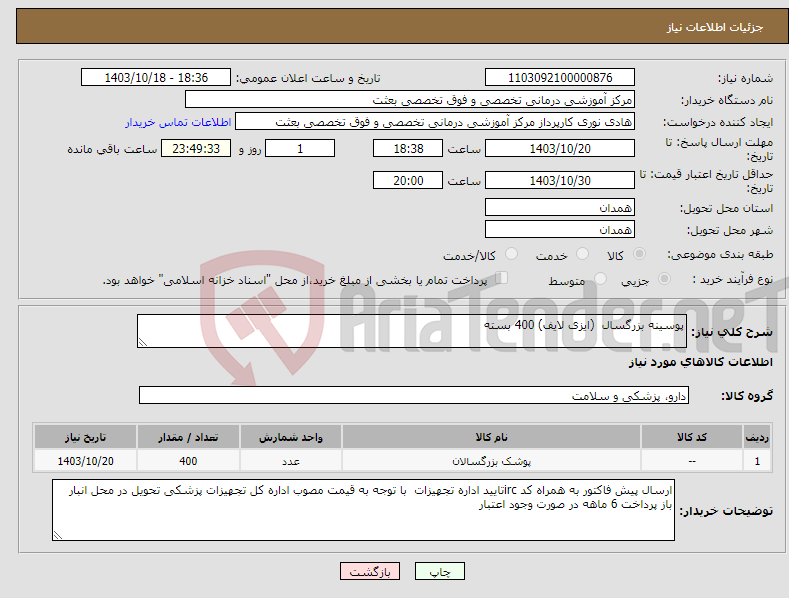Click the resize handle of شرح کلی نیاز box
789x598 pixels.
click(143, 342)
